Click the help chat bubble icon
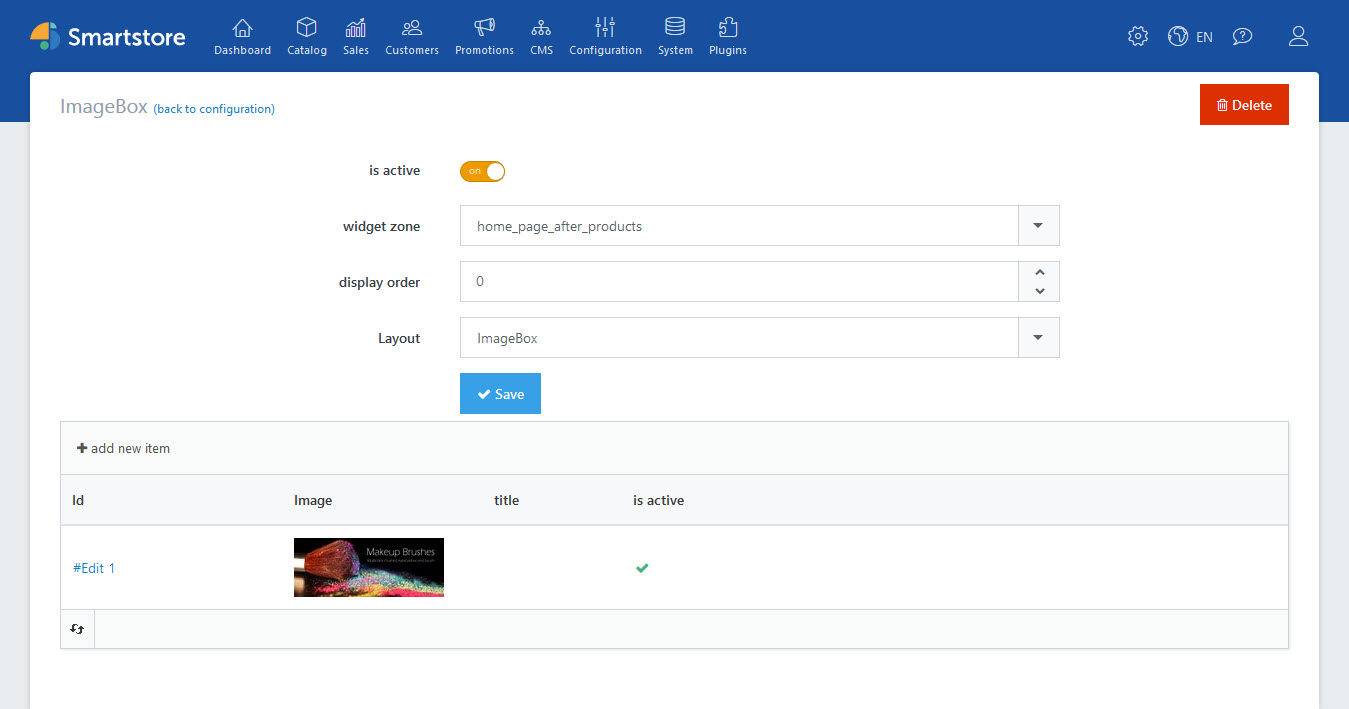The image size is (1349, 709). coord(1242,36)
